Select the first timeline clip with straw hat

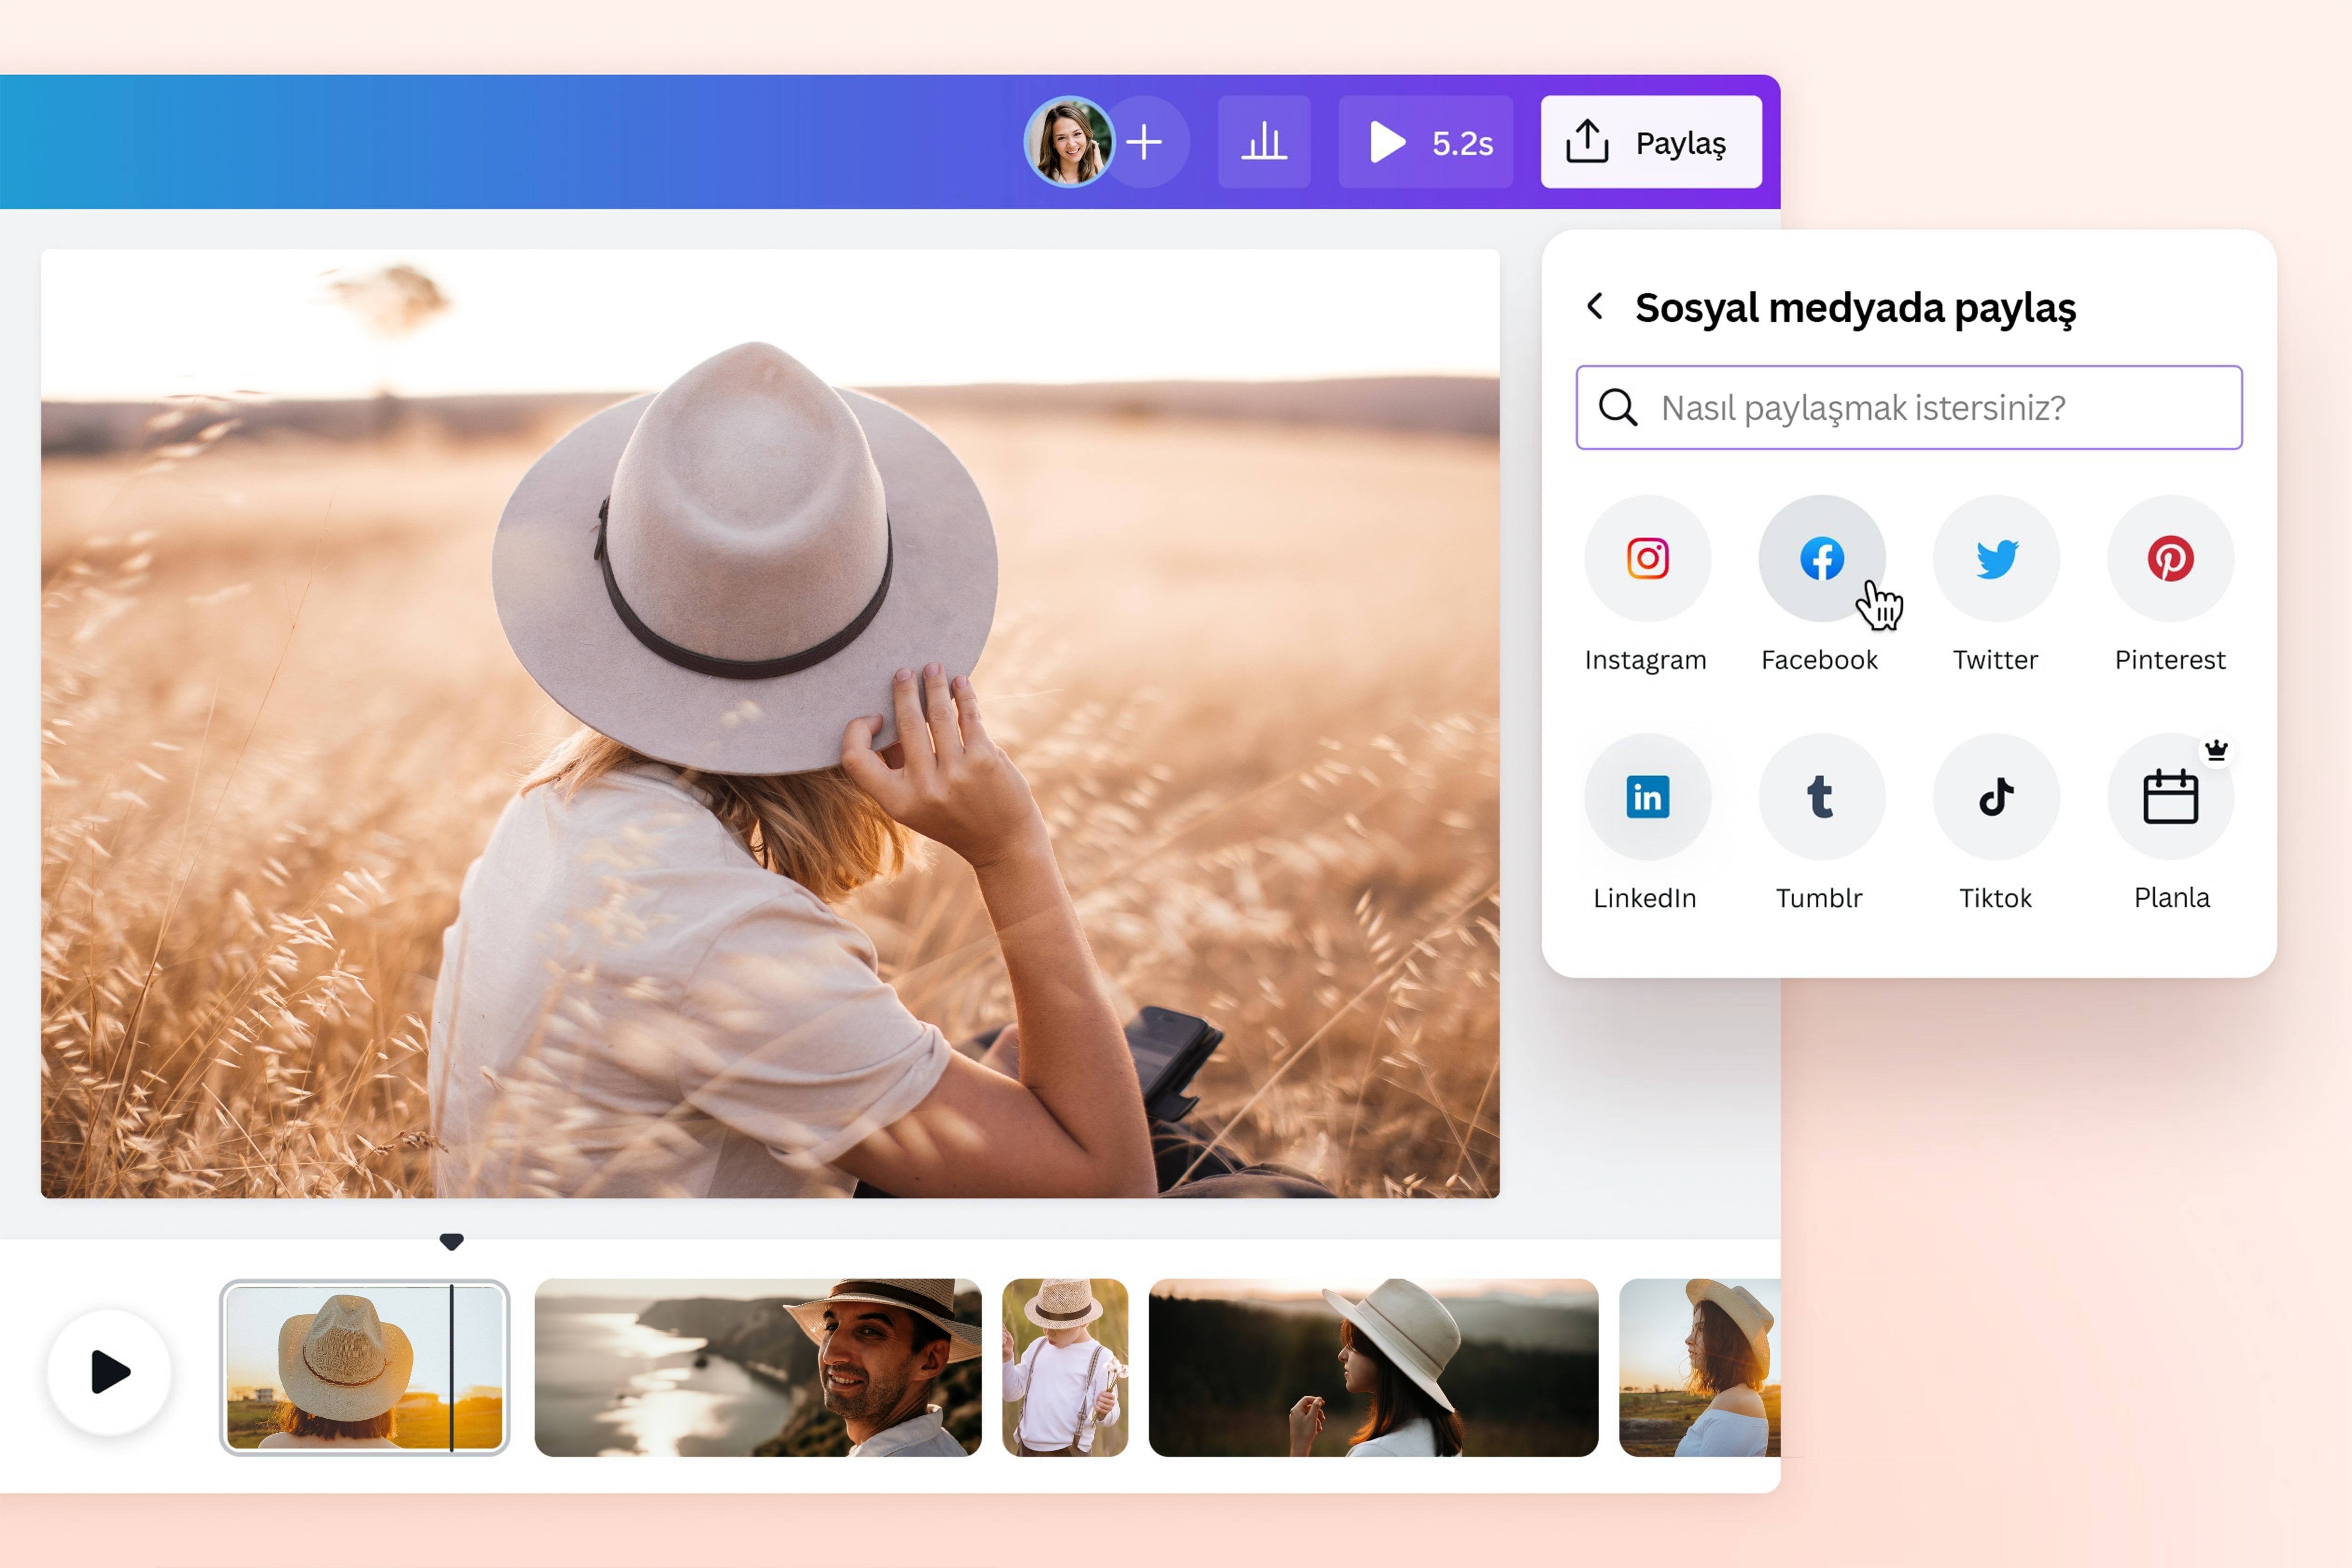point(364,1367)
